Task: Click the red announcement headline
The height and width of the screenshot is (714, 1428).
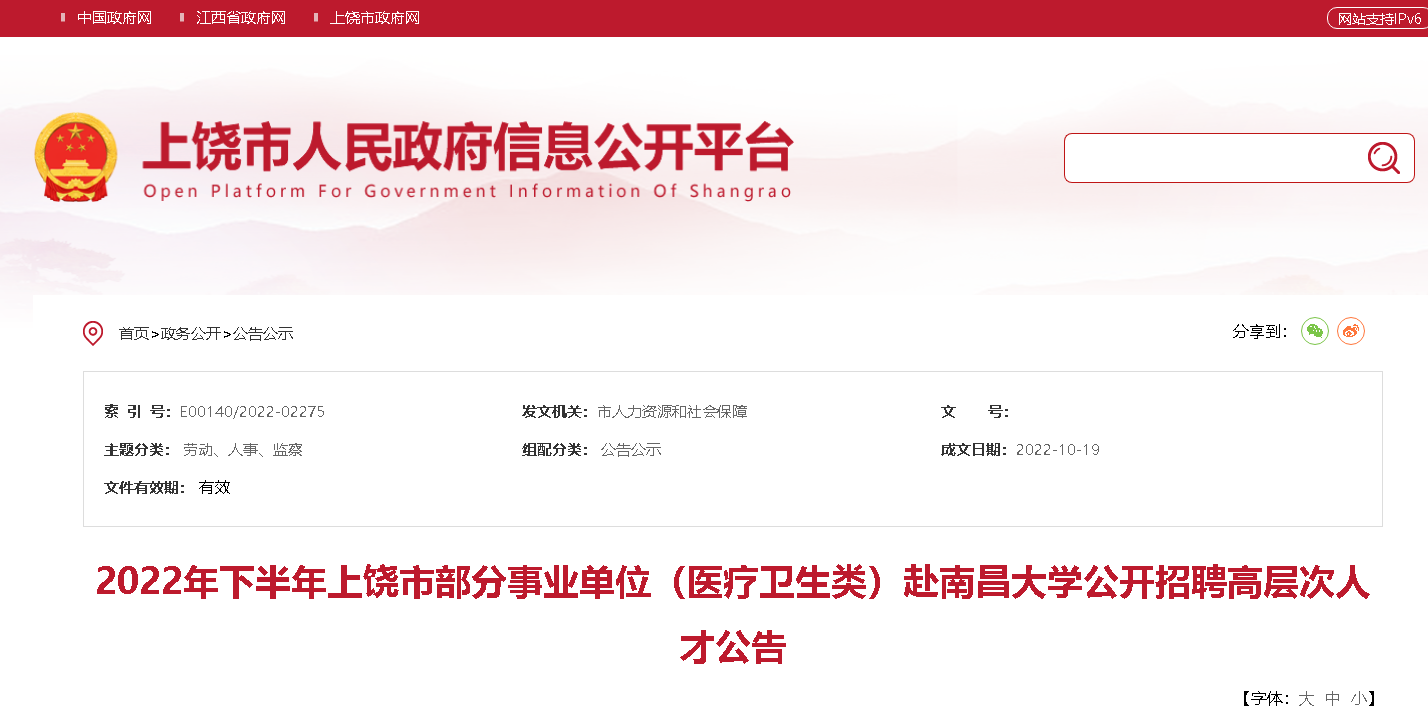Action: click(732, 614)
